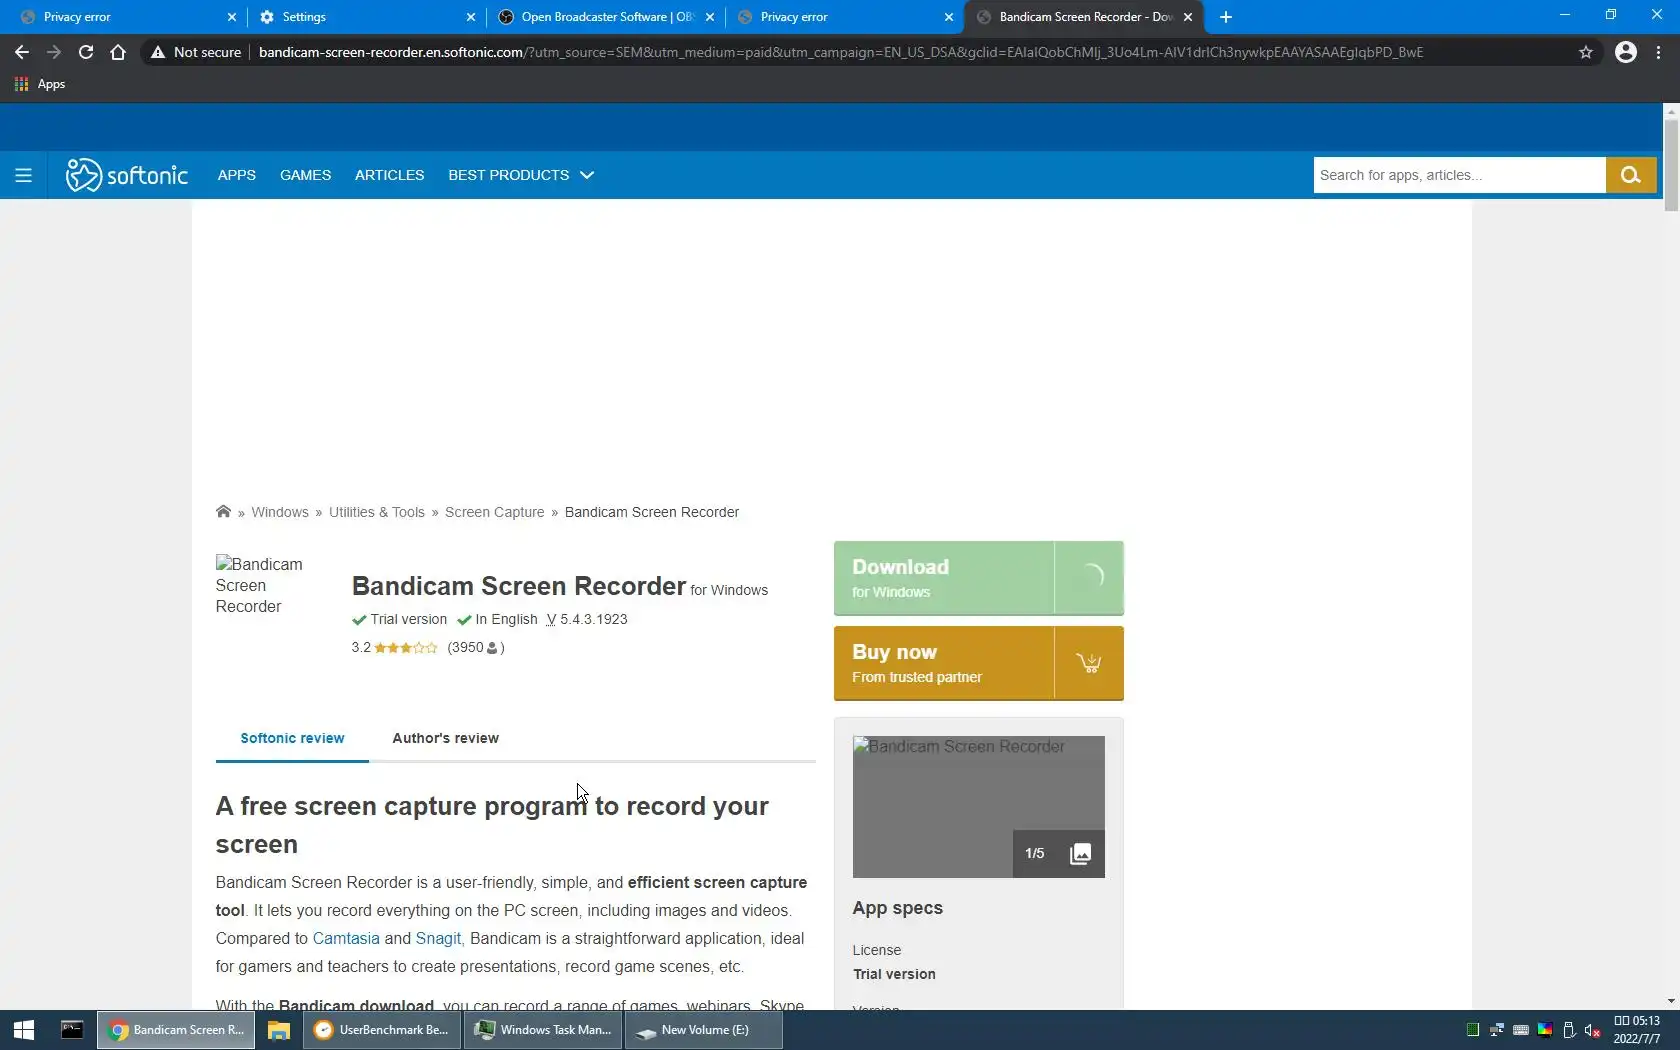Open the Softonic hamburger menu
The height and width of the screenshot is (1050, 1680).
pyautogui.click(x=23, y=175)
